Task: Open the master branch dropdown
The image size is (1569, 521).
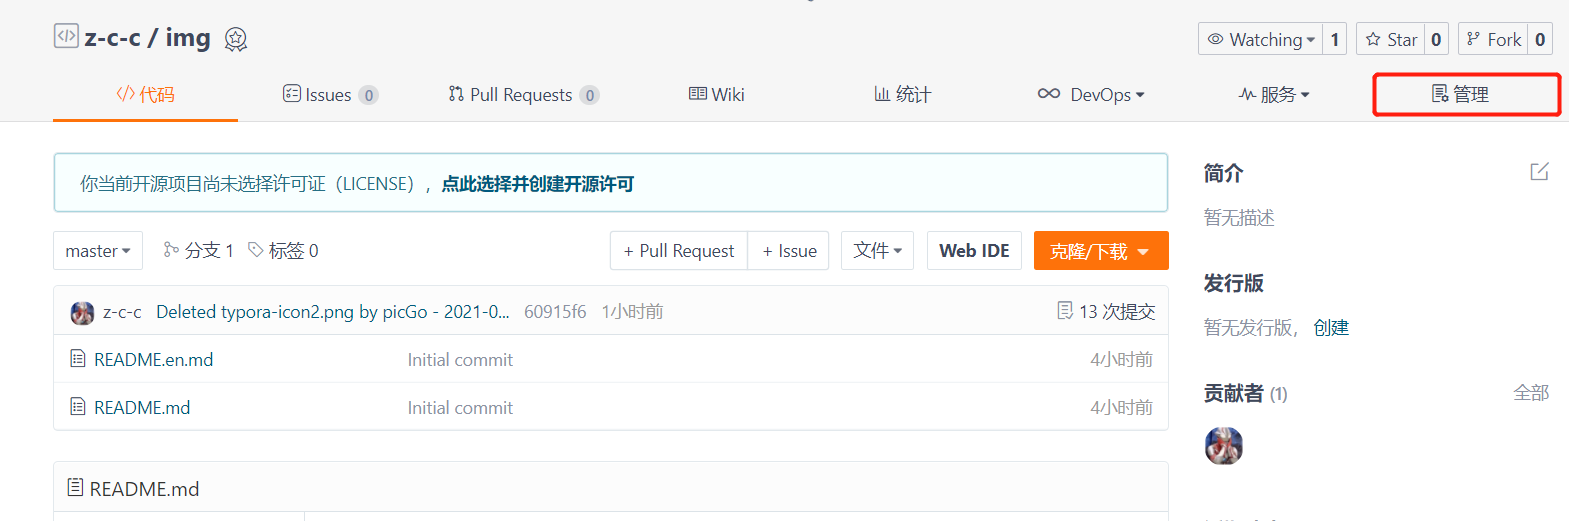Action: (98, 251)
